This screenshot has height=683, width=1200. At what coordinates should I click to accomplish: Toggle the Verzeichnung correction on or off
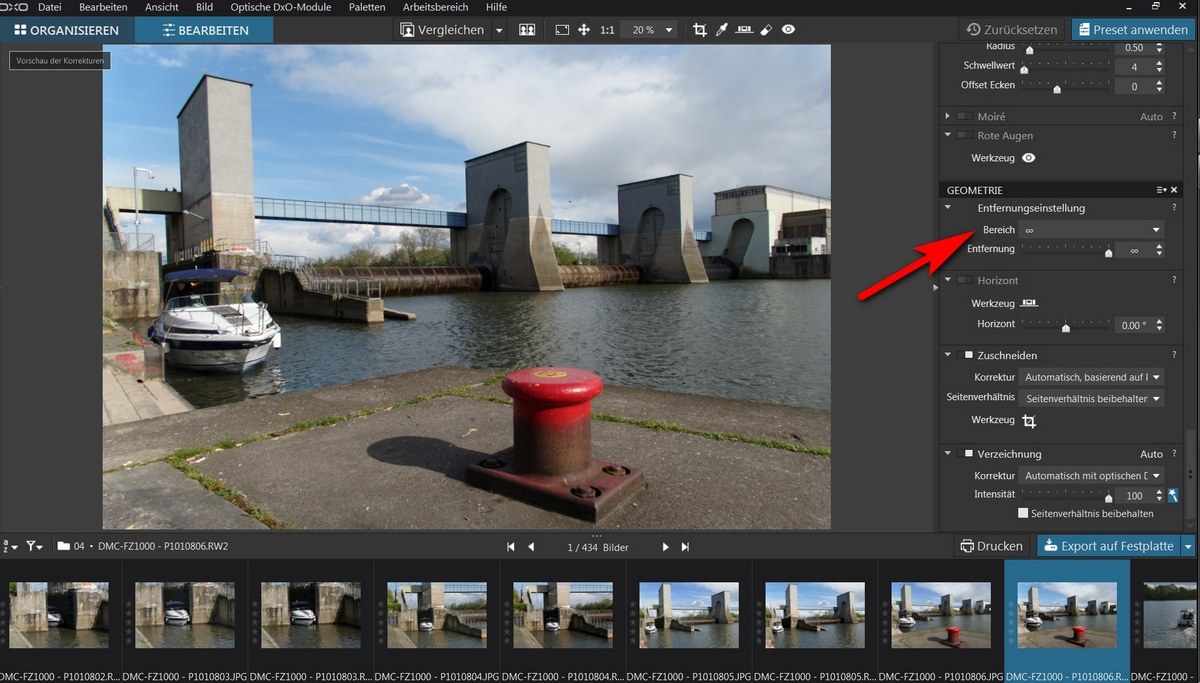(968, 454)
